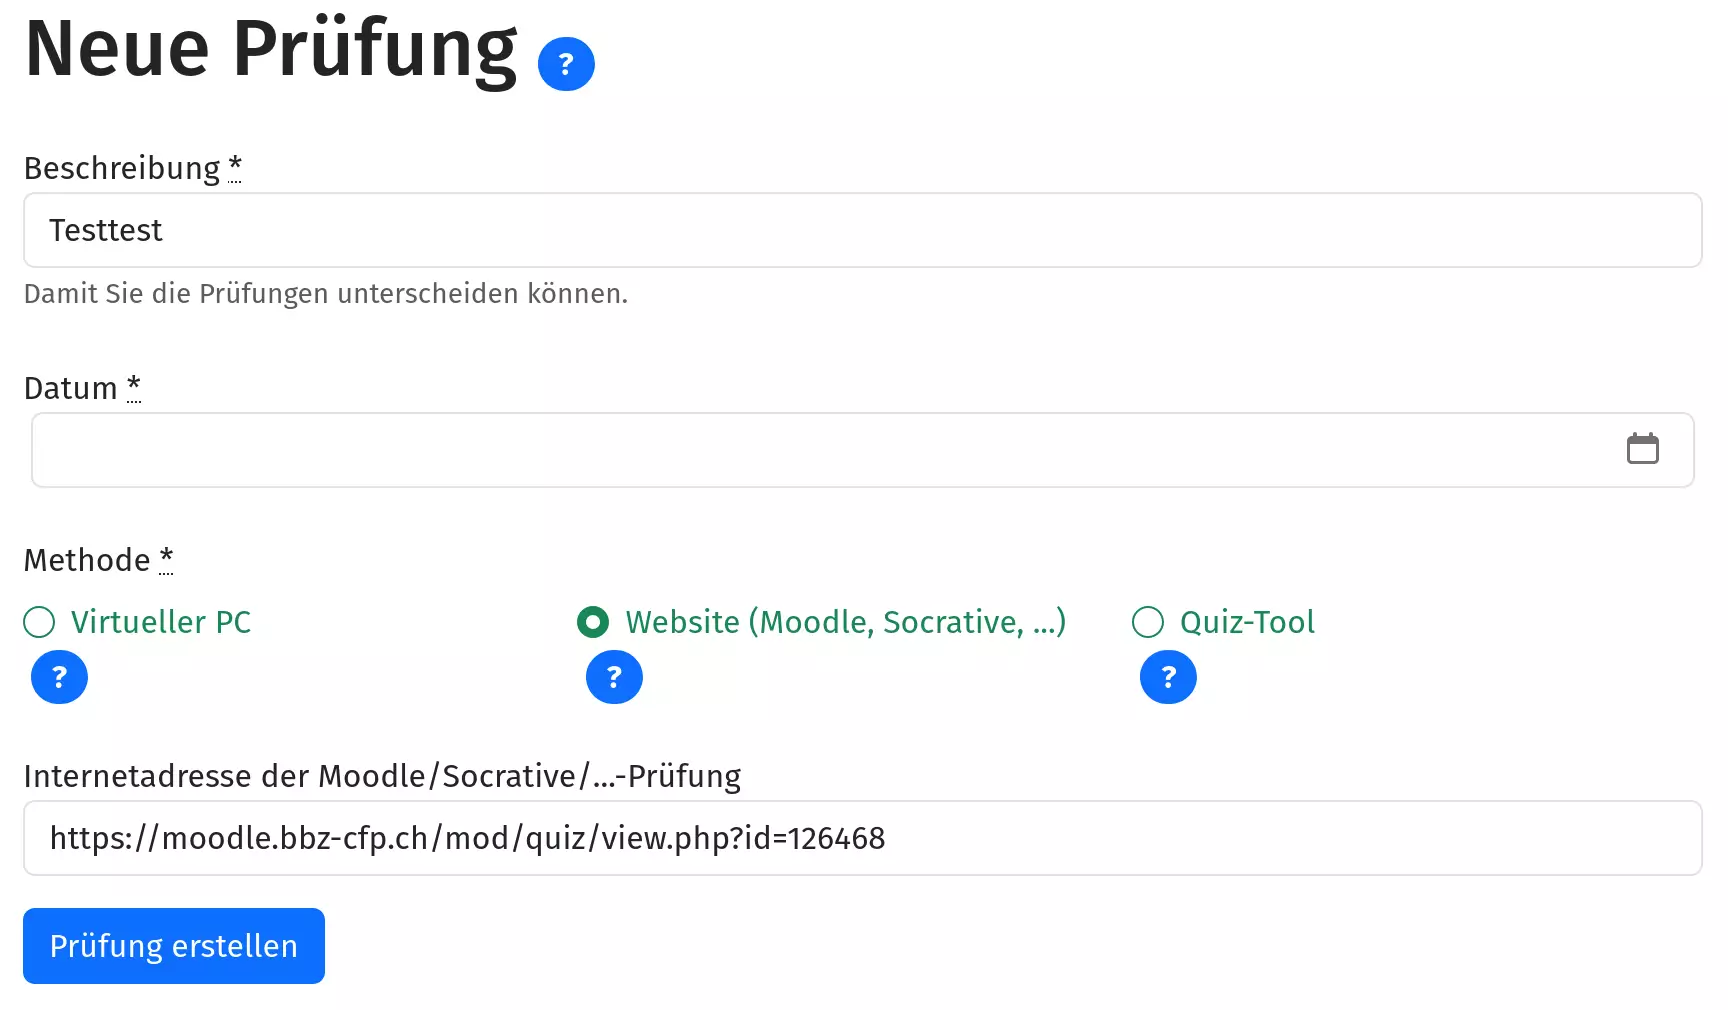Select the Website (Moodle, Socrative, ...) radio option
The height and width of the screenshot is (1010, 1728).
(x=593, y=622)
